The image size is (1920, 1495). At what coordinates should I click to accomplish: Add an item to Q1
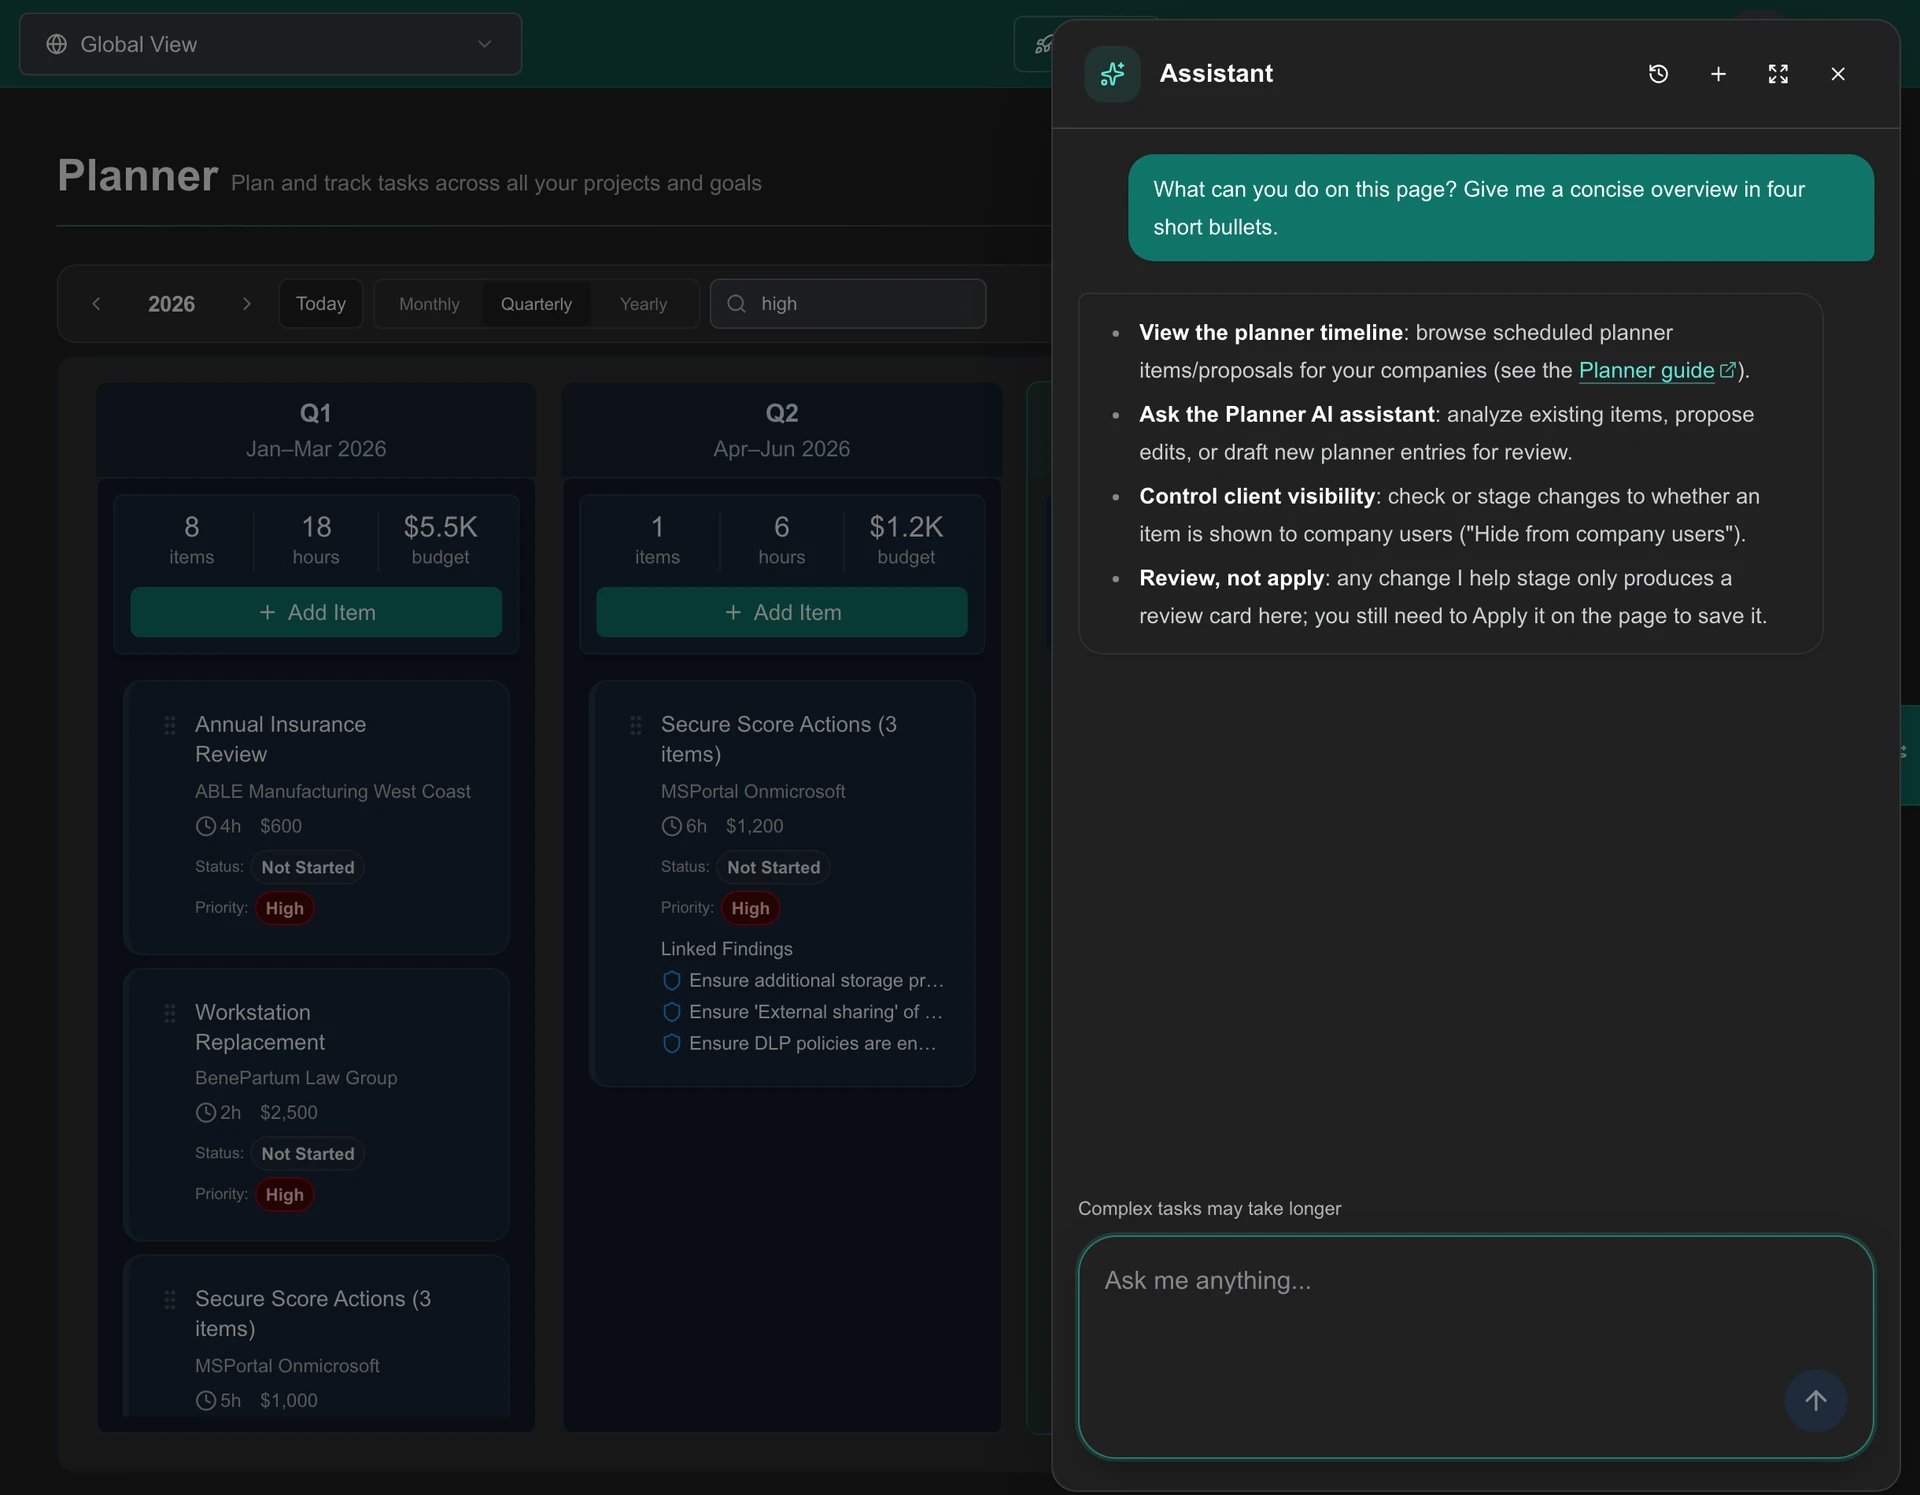[x=316, y=612]
